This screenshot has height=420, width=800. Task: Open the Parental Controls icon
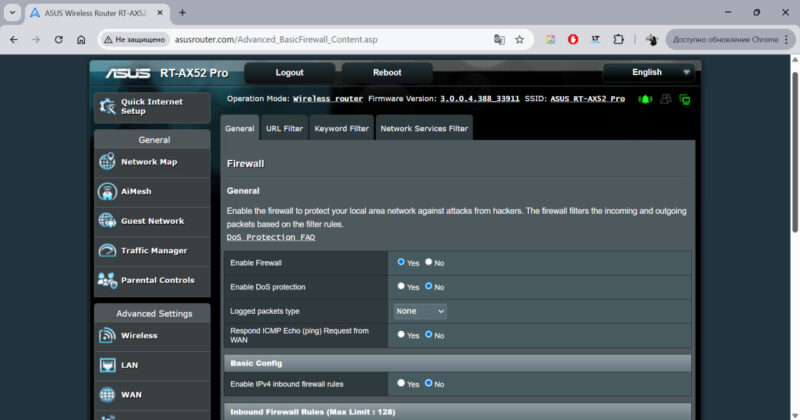(107, 280)
